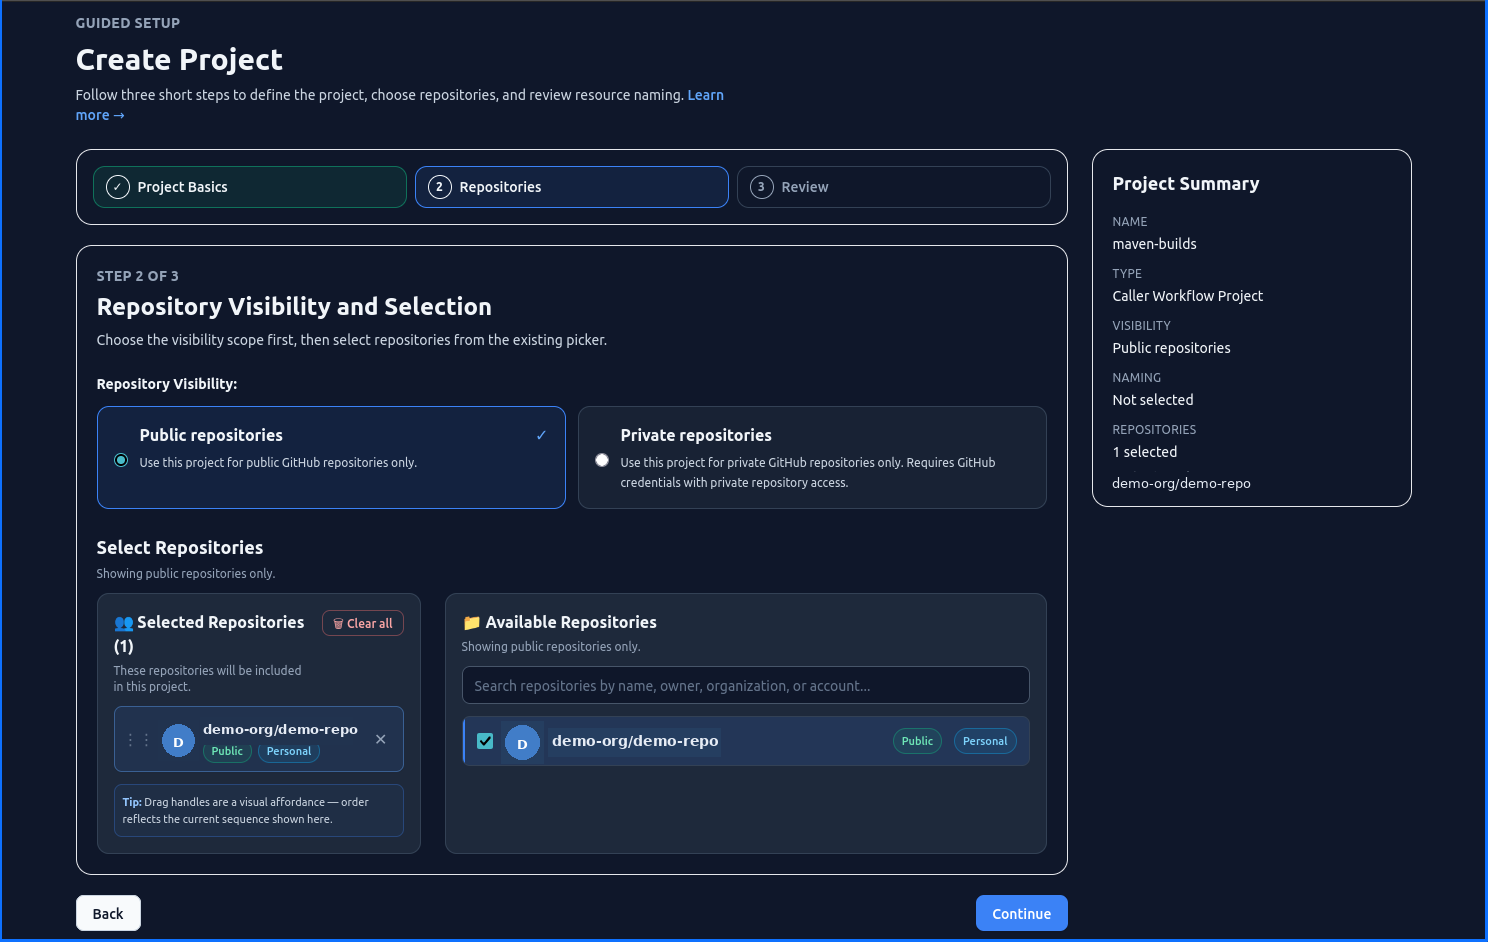Click Public repositories value in Project Summary
The height and width of the screenshot is (942, 1488).
pyautogui.click(x=1172, y=348)
